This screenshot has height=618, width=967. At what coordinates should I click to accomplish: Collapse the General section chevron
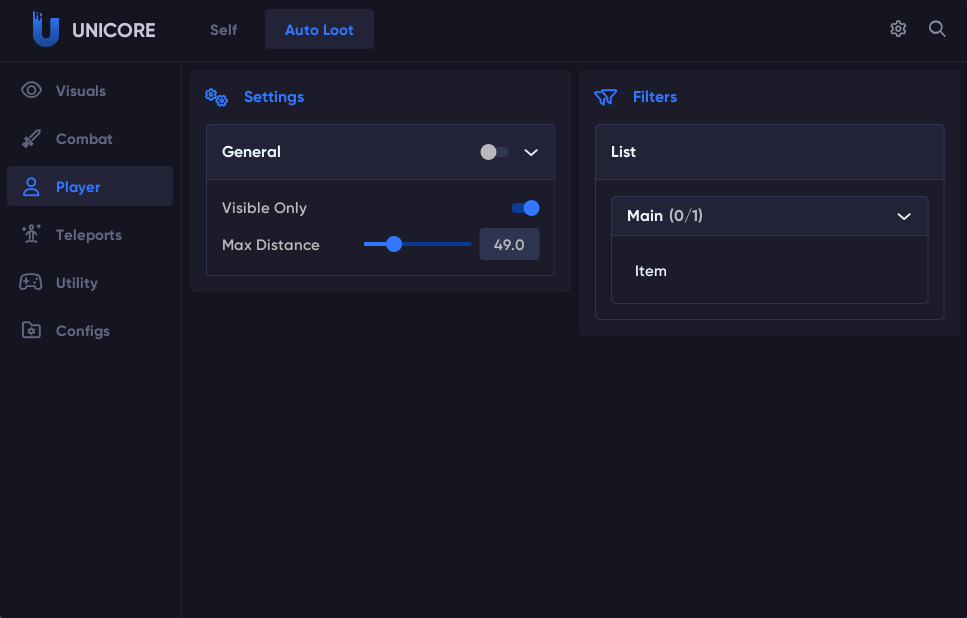click(531, 152)
